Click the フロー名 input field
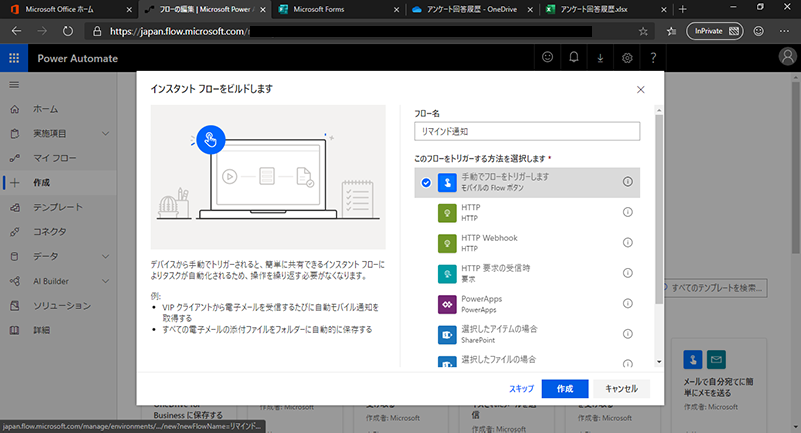Image resolution: width=801 pixels, height=433 pixels. coord(527,131)
